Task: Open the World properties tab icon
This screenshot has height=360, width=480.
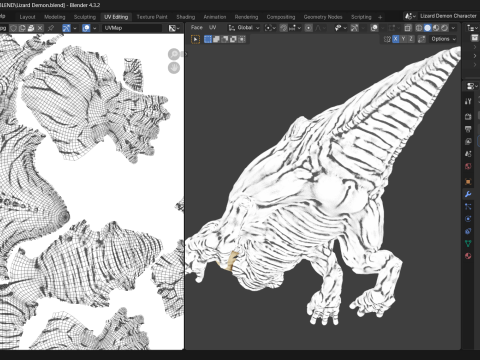Action: [x=468, y=166]
